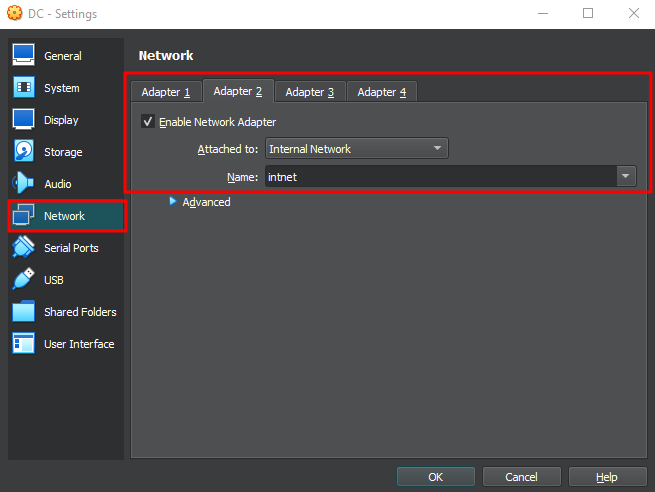Select the Shared Folders icon
Viewport: 655px width, 492px height.
(x=24, y=312)
